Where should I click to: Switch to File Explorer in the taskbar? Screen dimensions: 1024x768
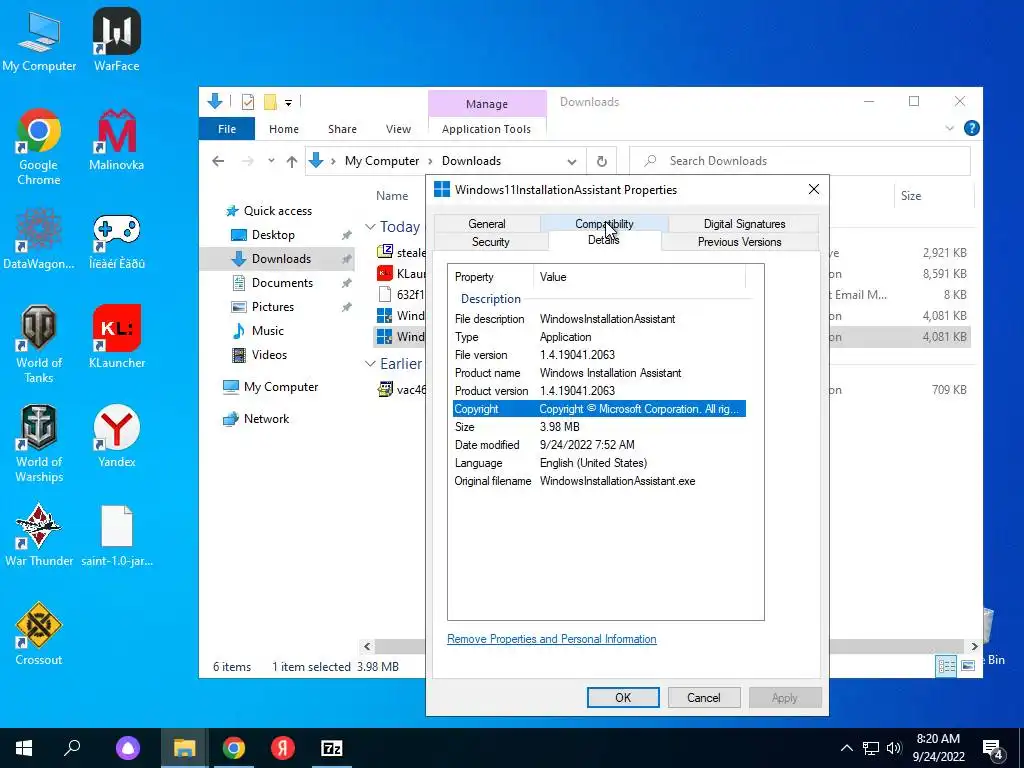tap(184, 748)
